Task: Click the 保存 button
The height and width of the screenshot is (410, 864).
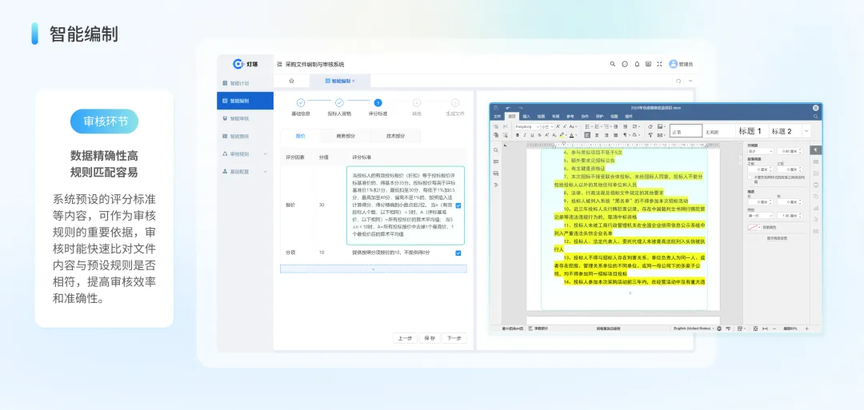Action: [429, 338]
